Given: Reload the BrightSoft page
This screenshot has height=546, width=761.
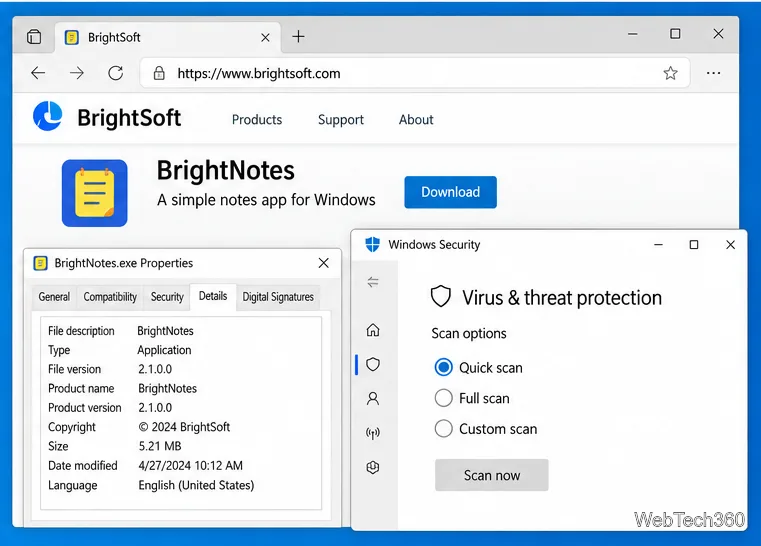Looking at the screenshot, I should pos(116,73).
